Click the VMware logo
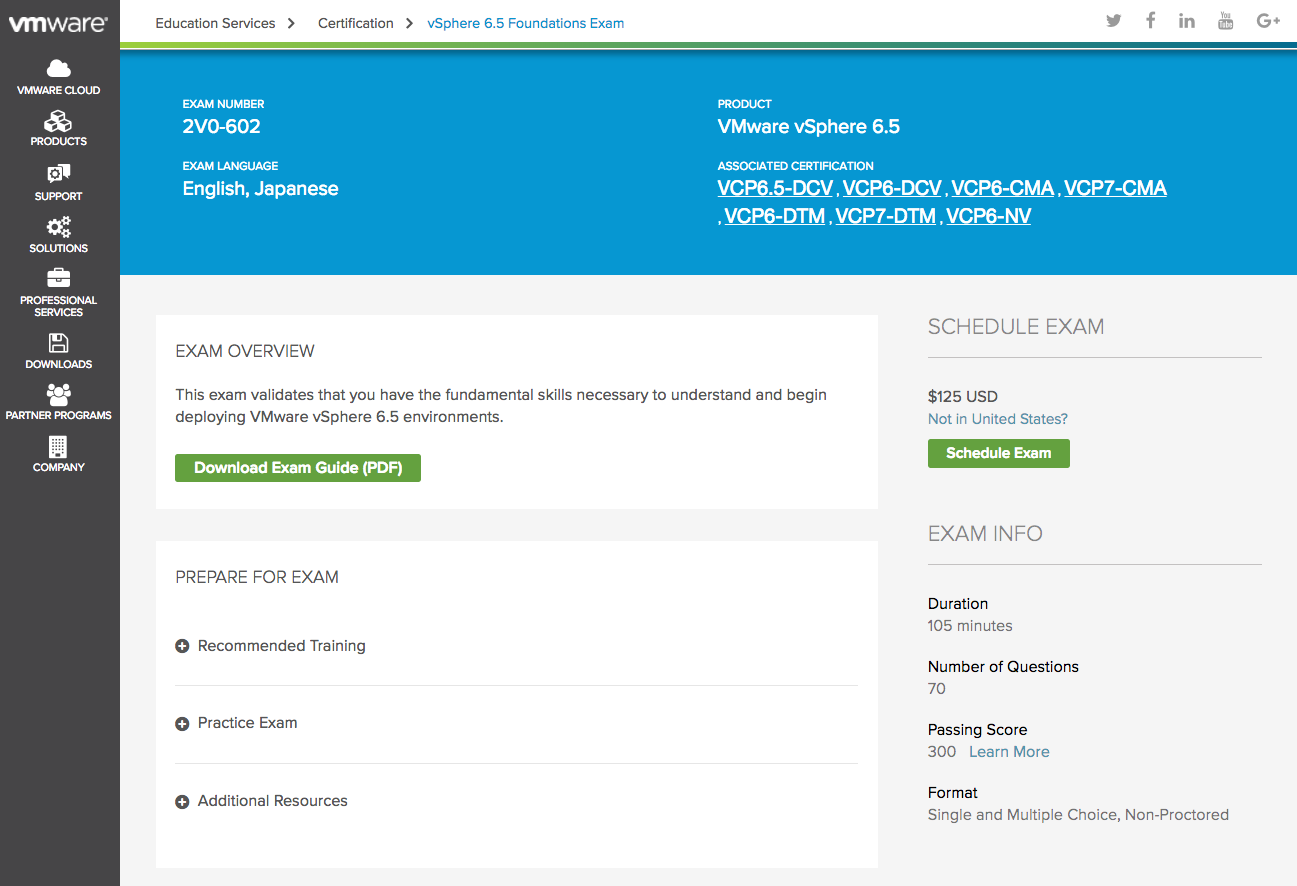 point(58,24)
